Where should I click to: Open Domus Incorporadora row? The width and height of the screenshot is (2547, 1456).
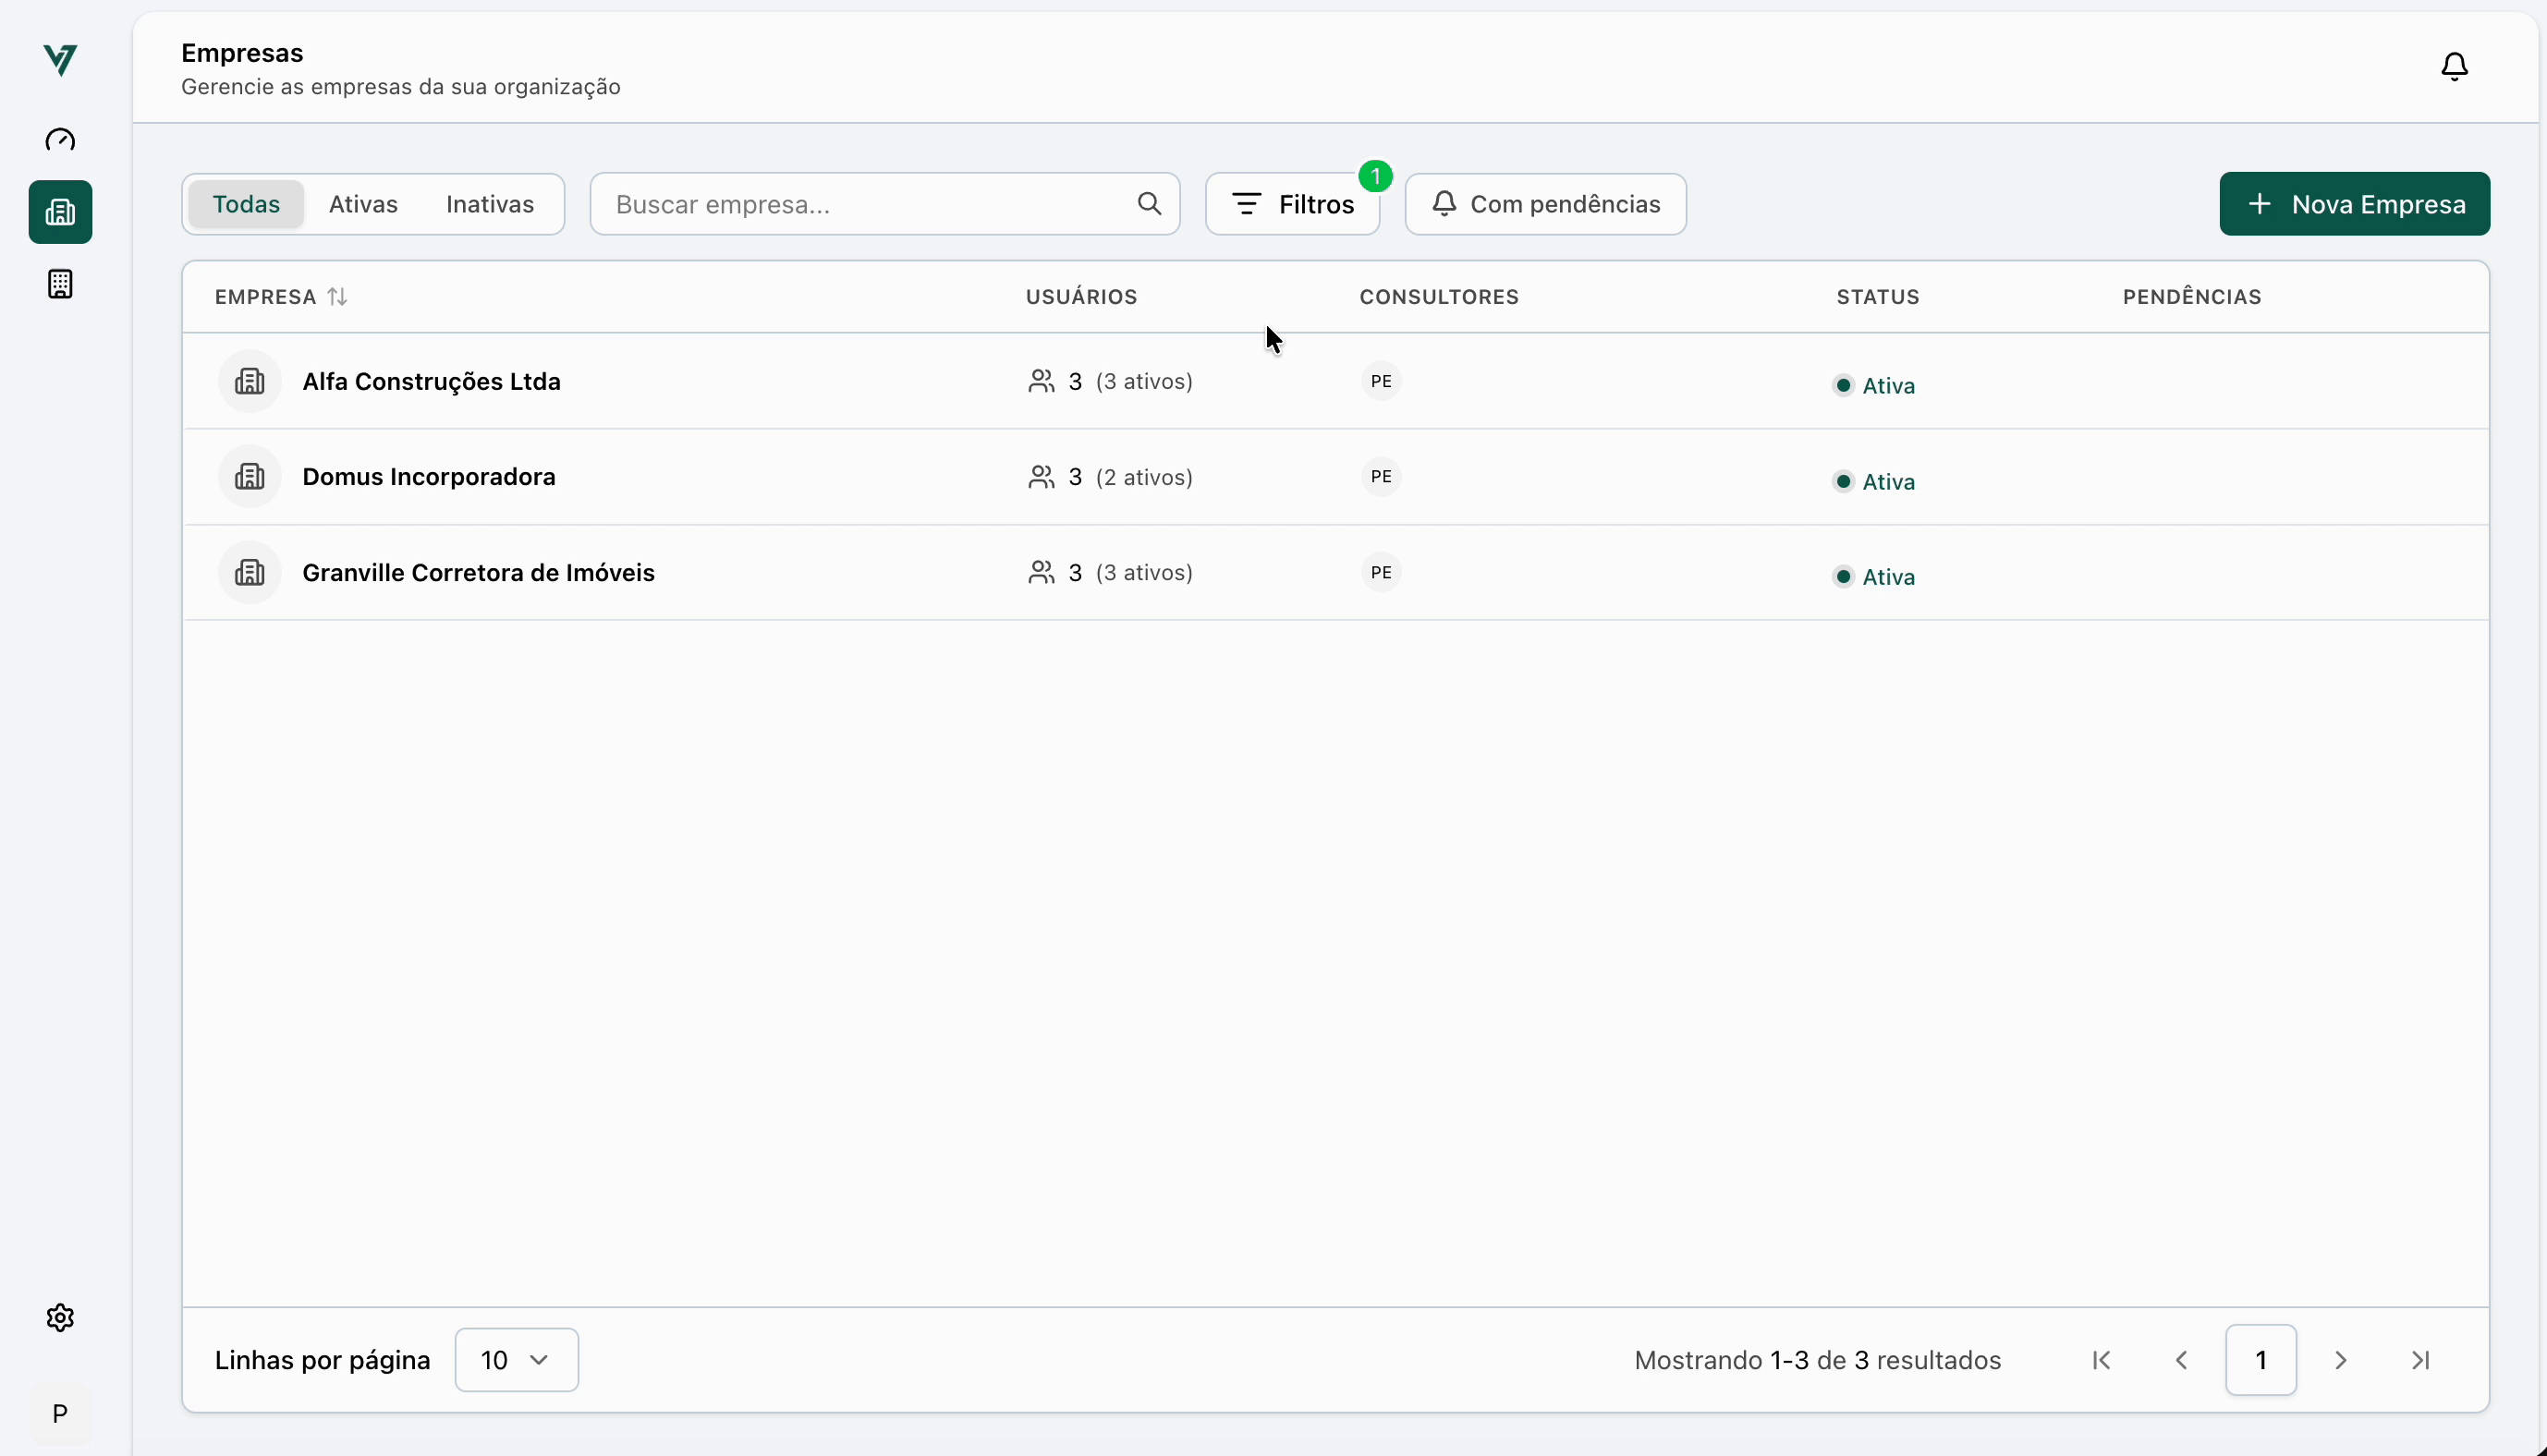pos(1335,477)
